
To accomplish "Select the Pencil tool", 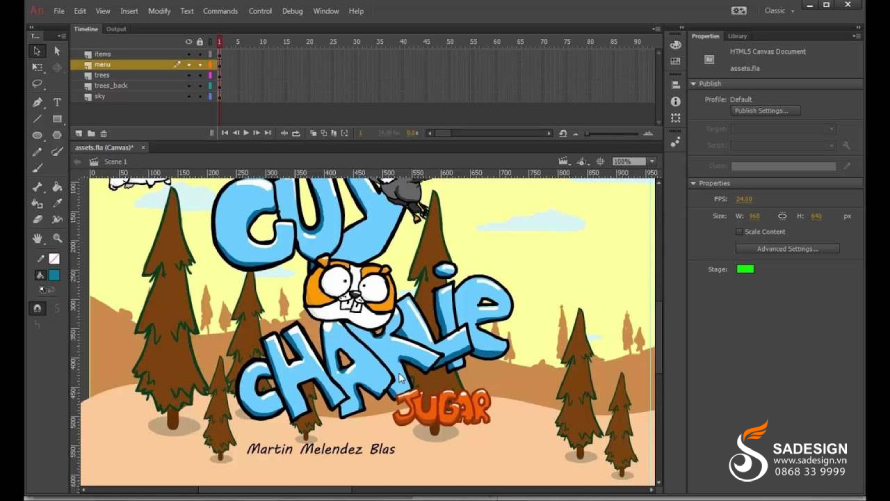I will click(x=37, y=152).
